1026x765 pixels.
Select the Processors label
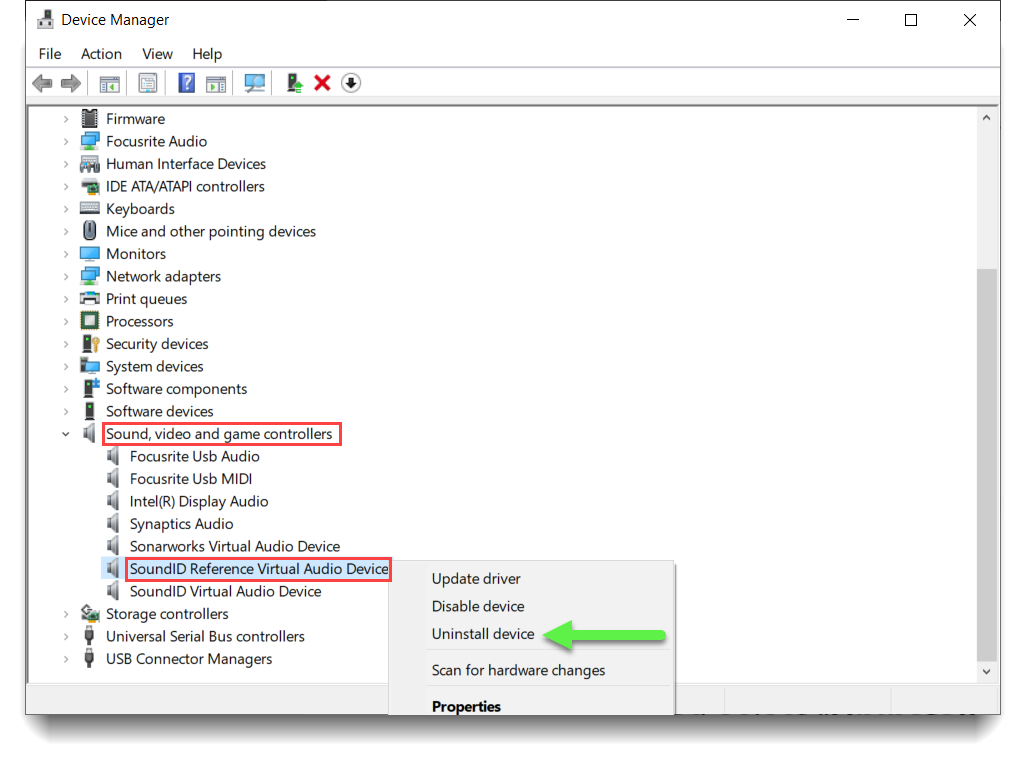tap(139, 321)
